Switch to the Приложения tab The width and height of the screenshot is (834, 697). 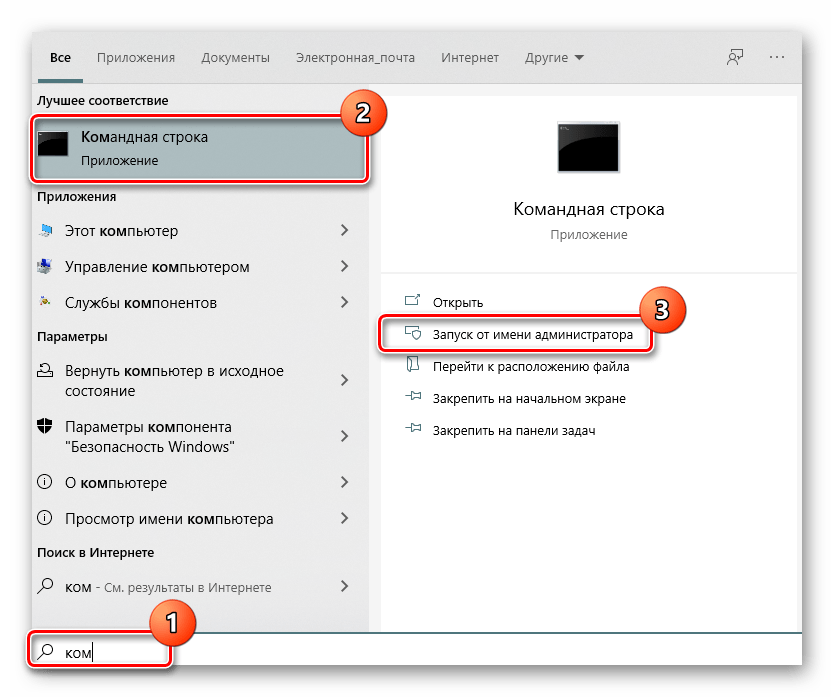[x=136, y=58]
